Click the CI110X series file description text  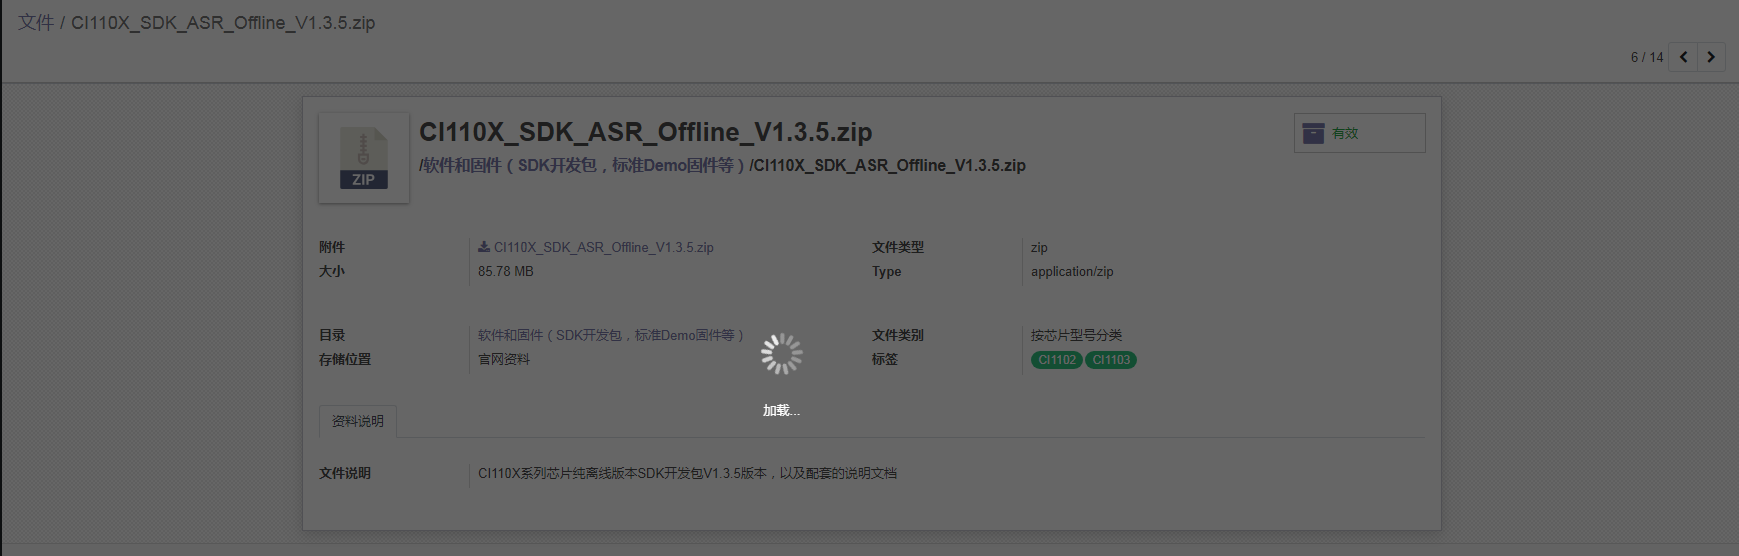point(687,473)
